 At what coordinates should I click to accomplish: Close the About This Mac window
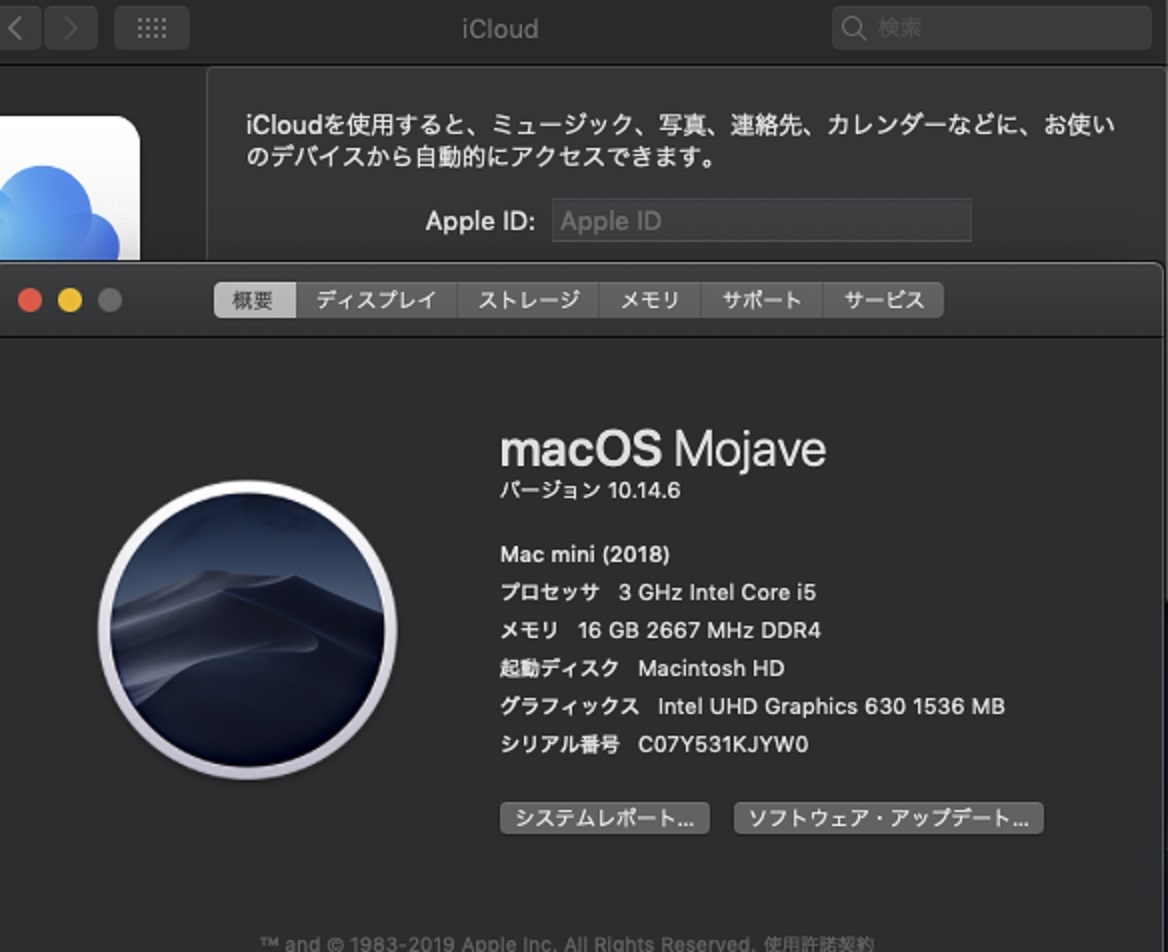tap(30, 300)
